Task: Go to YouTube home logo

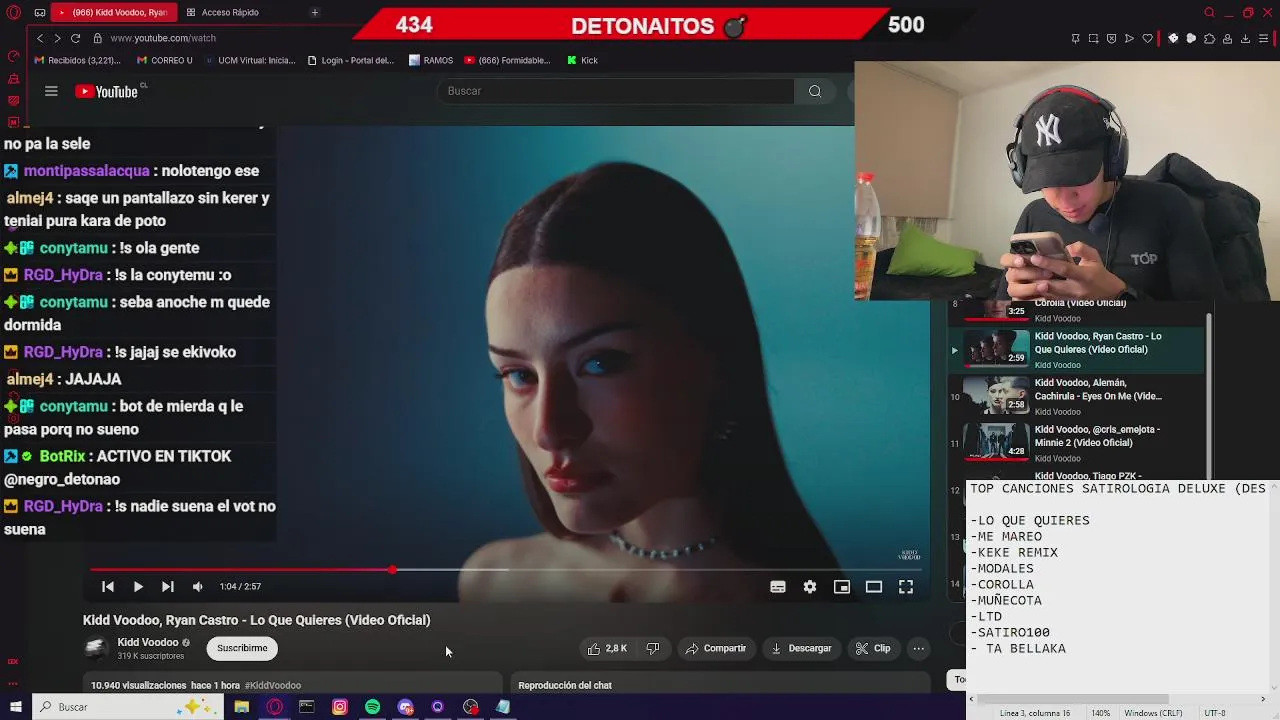Action: (x=107, y=91)
